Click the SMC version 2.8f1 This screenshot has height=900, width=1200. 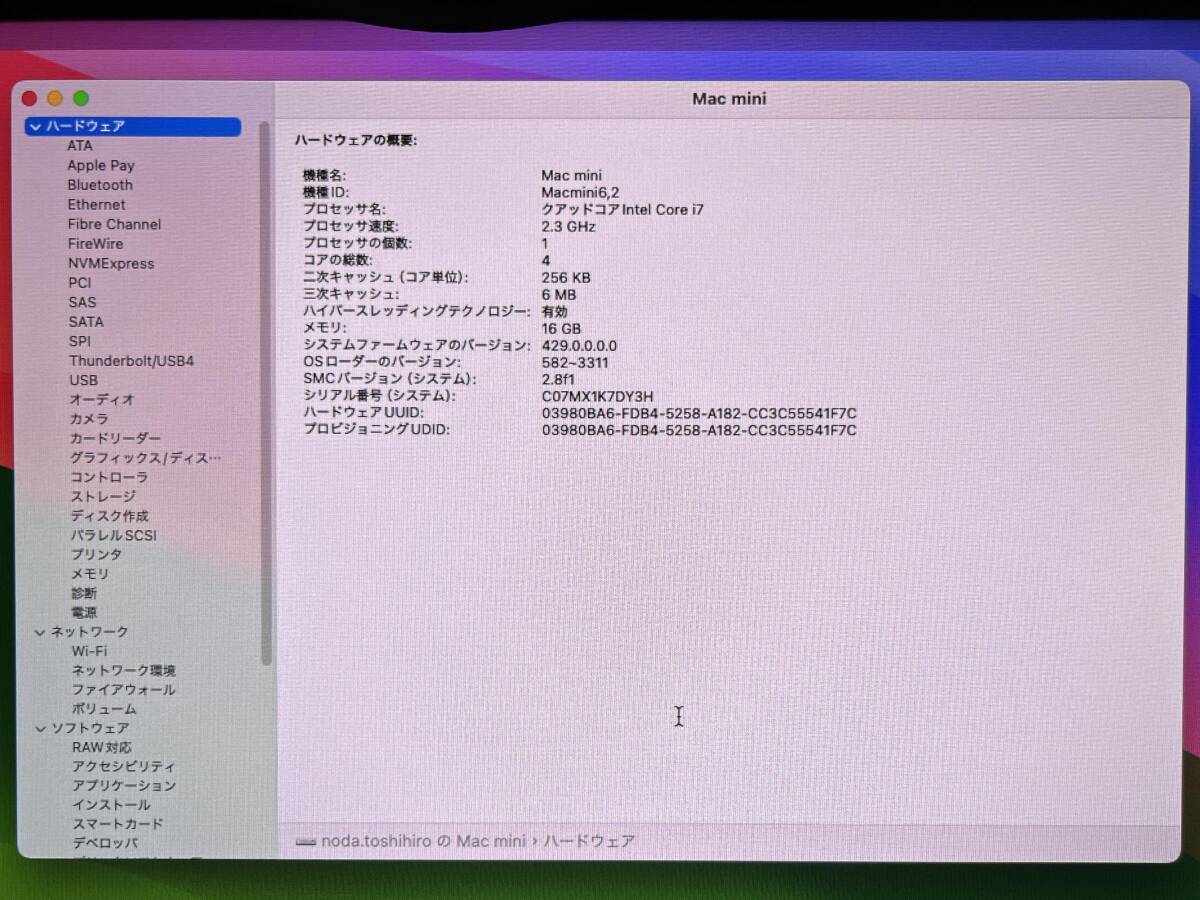558,380
